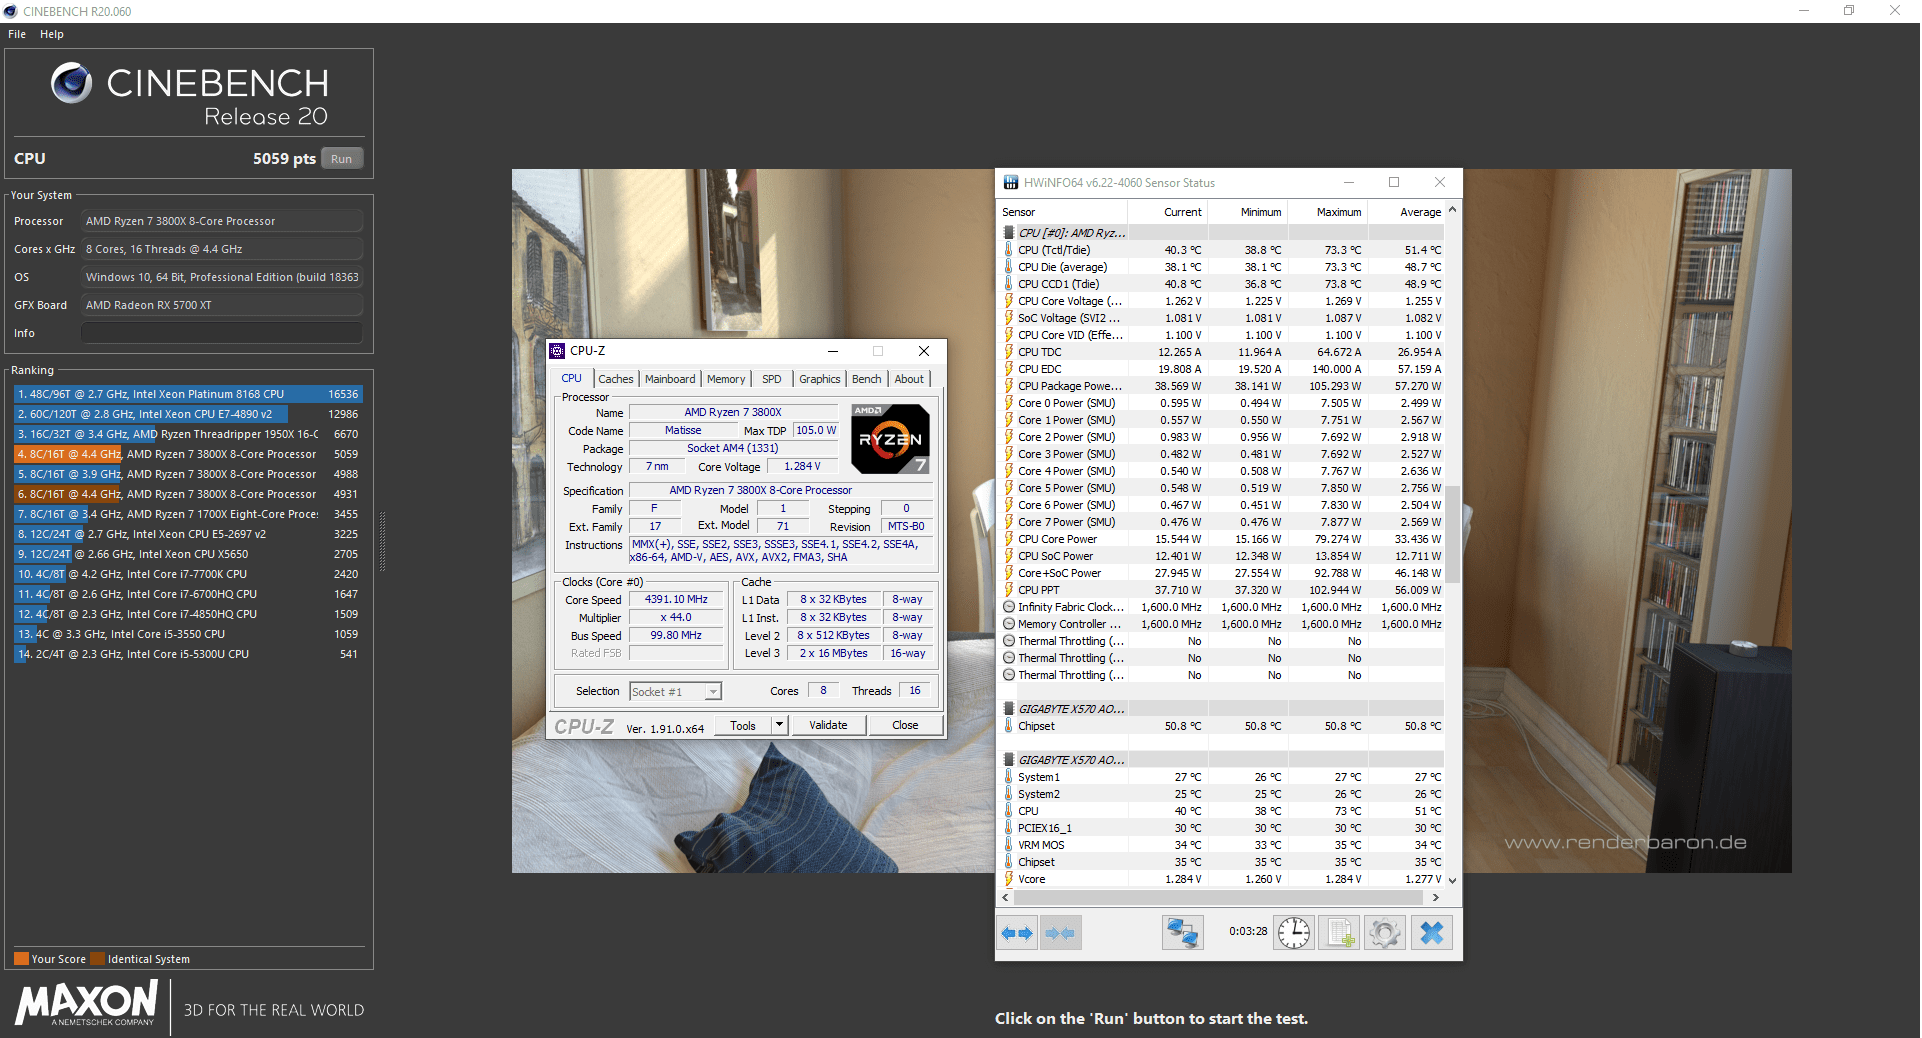The image size is (1922, 1038).
Task: Click the Sensor column header in HWiNFO
Action: tap(1063, 212)
